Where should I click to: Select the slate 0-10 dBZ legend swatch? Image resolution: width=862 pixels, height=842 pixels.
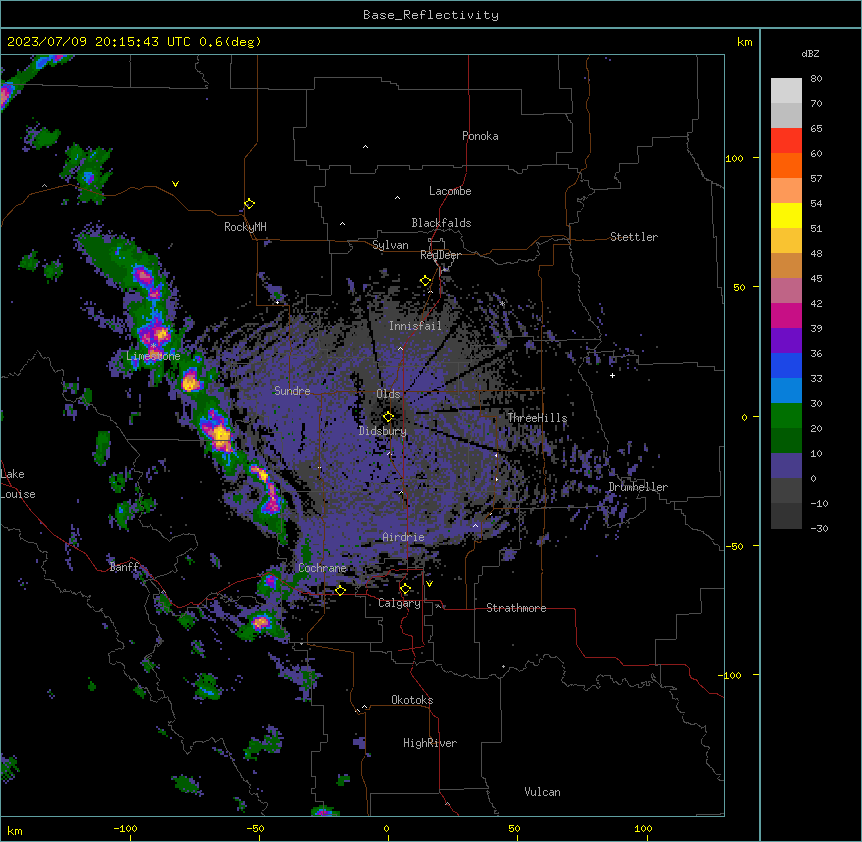click(x=786, y=466)
